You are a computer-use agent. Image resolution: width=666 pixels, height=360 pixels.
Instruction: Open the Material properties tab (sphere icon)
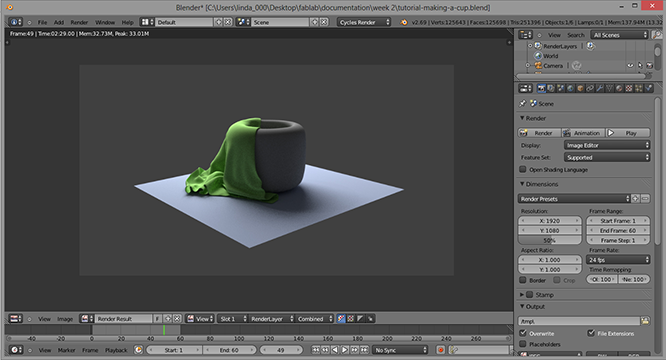pyautogui.click(x=619, y=88)
